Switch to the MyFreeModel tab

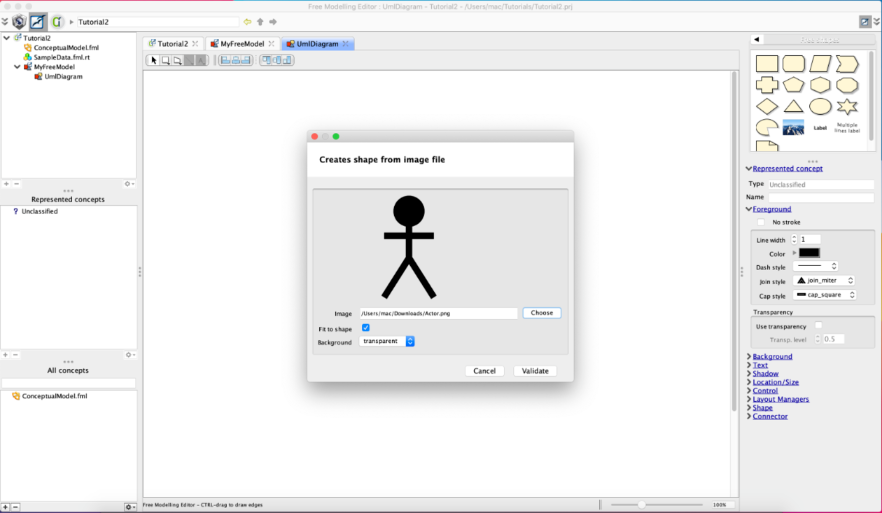242,43
